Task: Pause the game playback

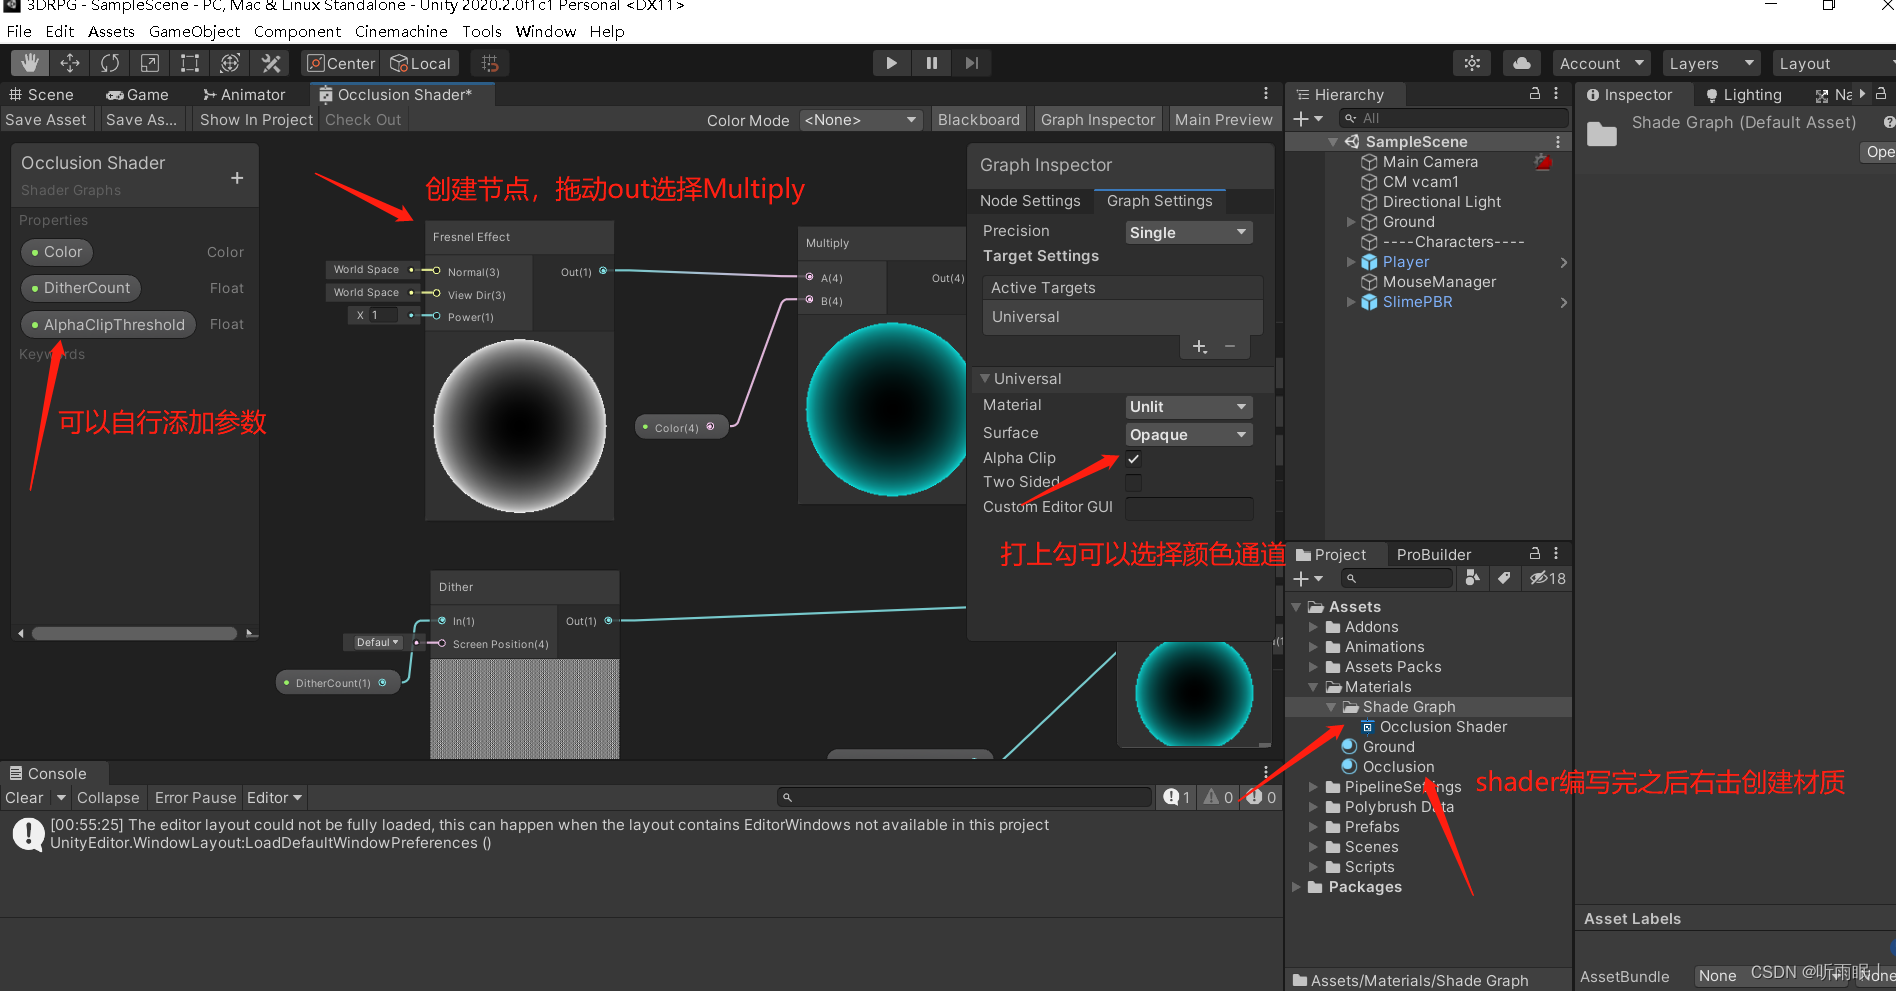Action: [x=932, y=63]
